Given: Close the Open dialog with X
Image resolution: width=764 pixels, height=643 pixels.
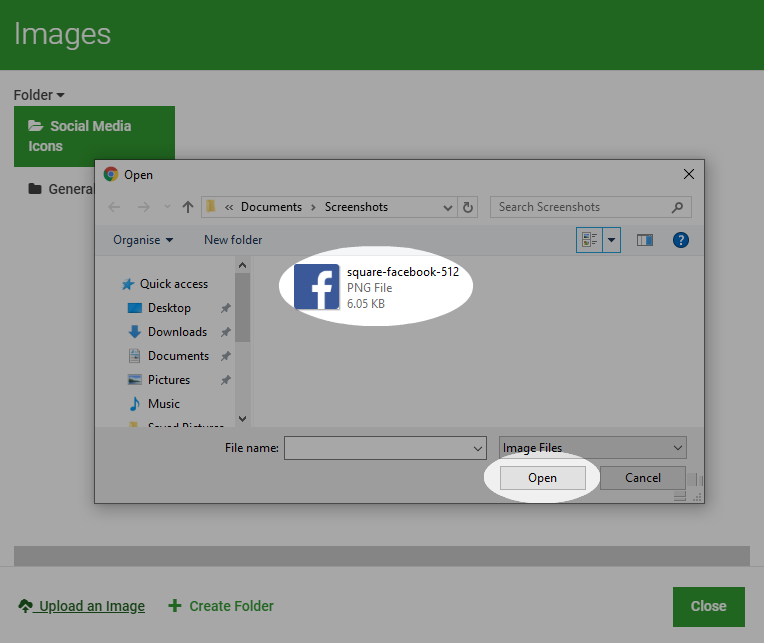Looking at the screenshot, I should coord(688,174).
